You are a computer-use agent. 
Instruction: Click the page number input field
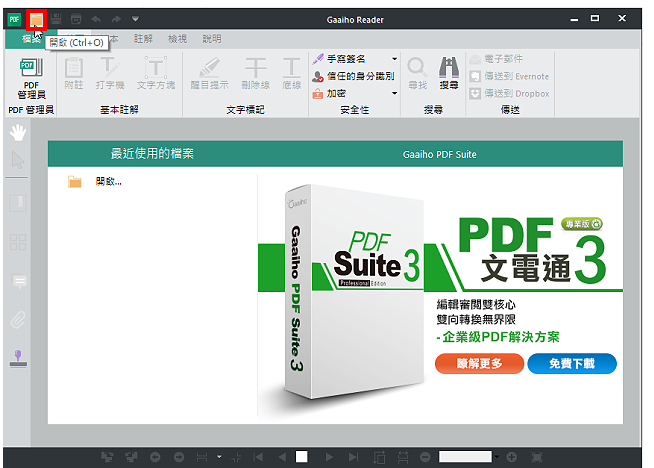pyautogui.click(x=302, y=457)
